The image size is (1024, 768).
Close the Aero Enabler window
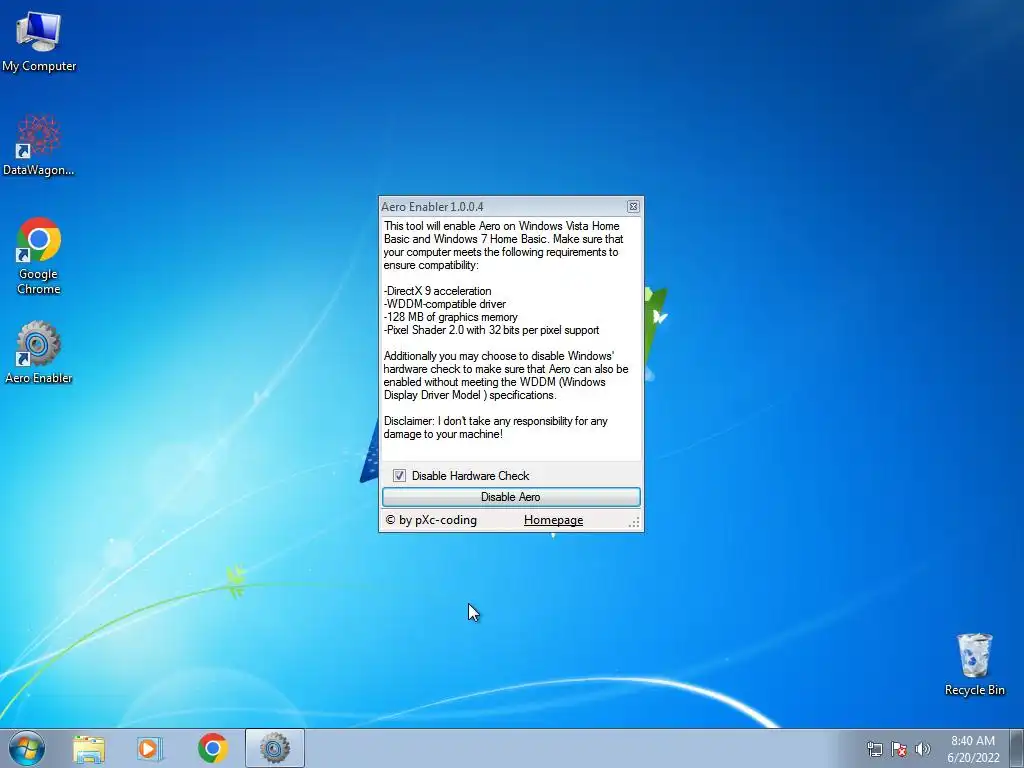[633, 206]
